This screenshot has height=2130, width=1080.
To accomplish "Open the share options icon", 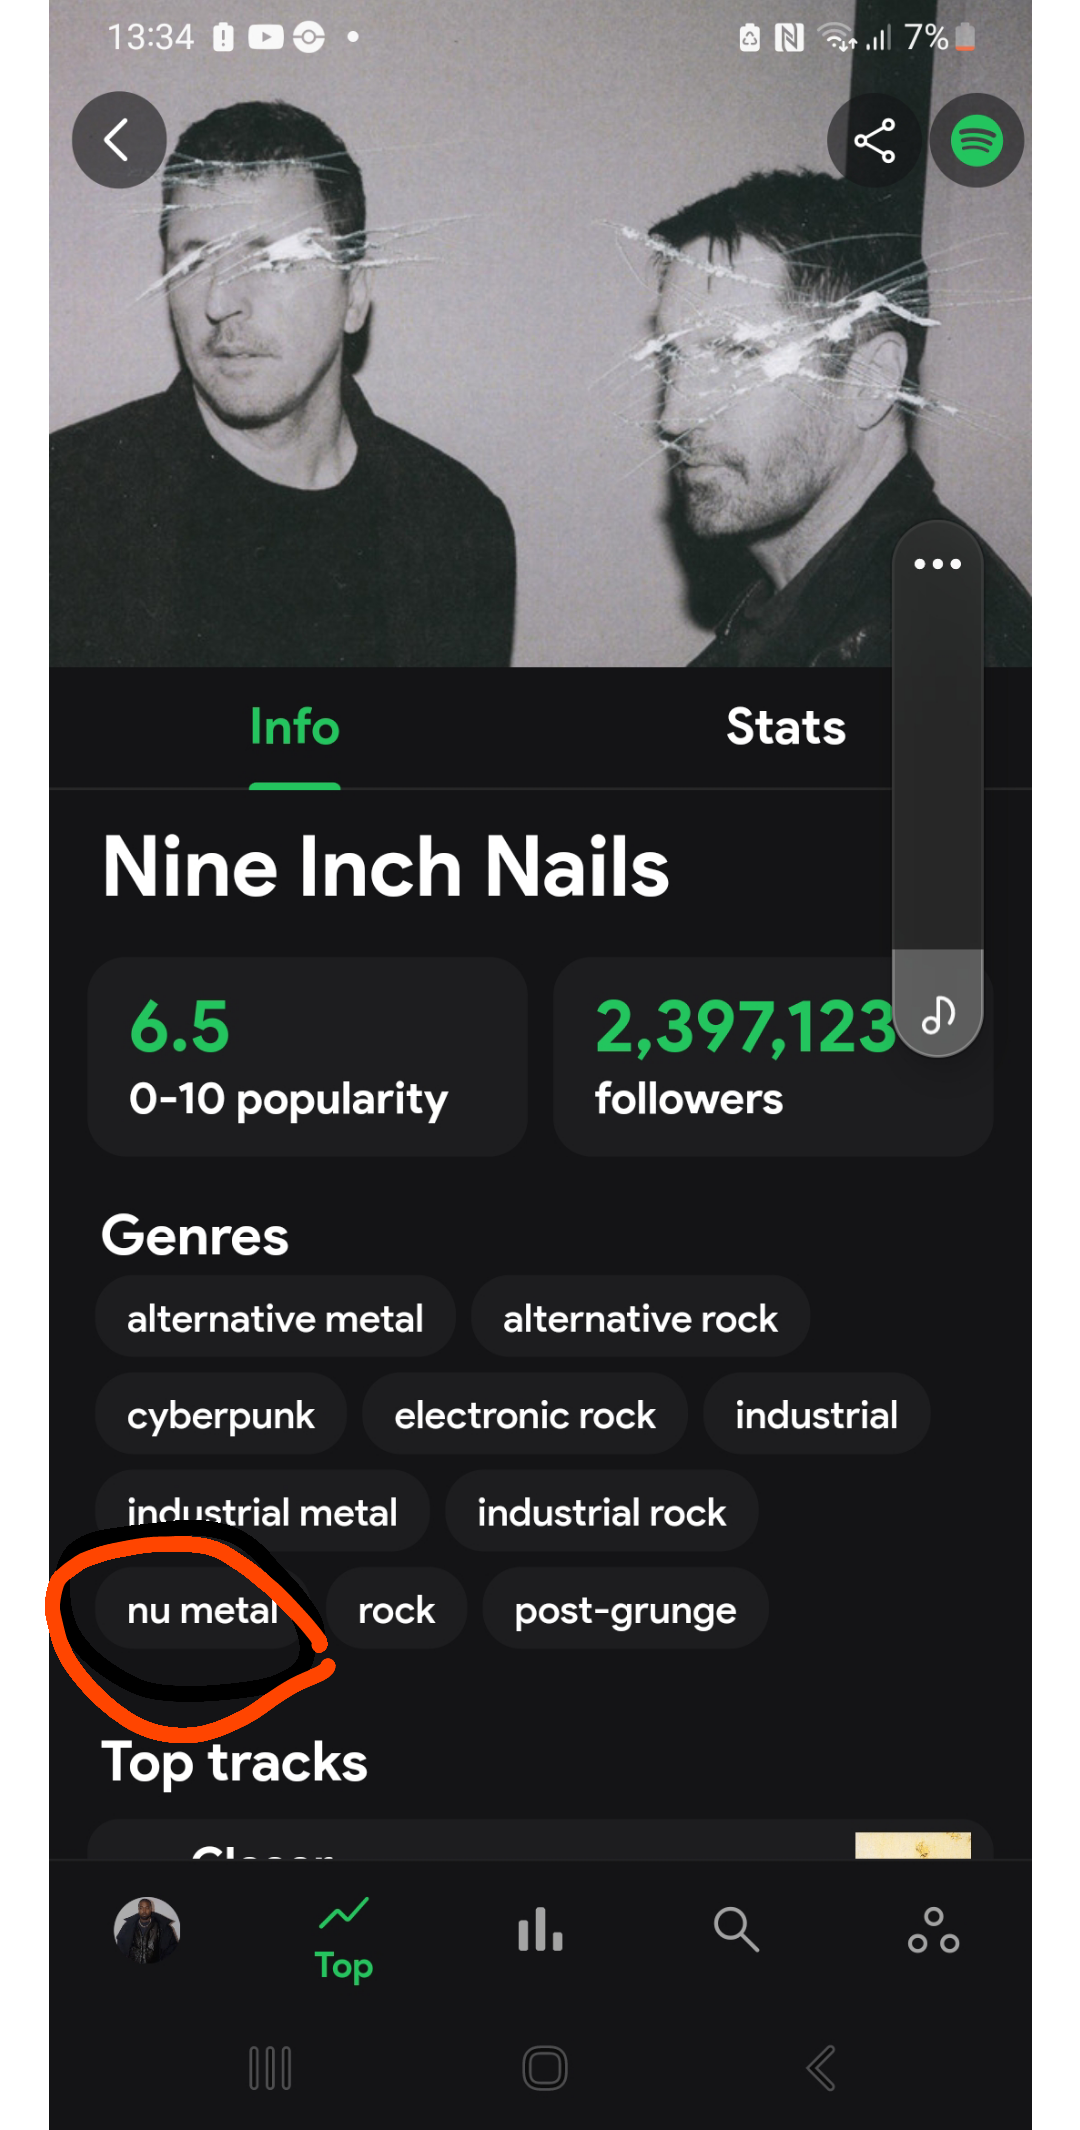I will tap(874, 140).
